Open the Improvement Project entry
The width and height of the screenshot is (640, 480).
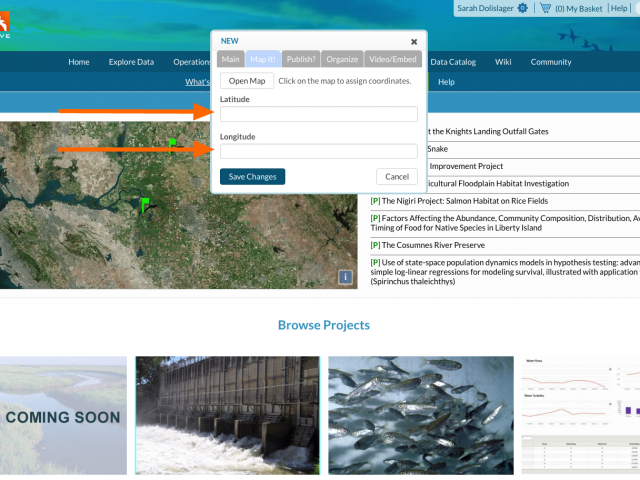point(466,166)
